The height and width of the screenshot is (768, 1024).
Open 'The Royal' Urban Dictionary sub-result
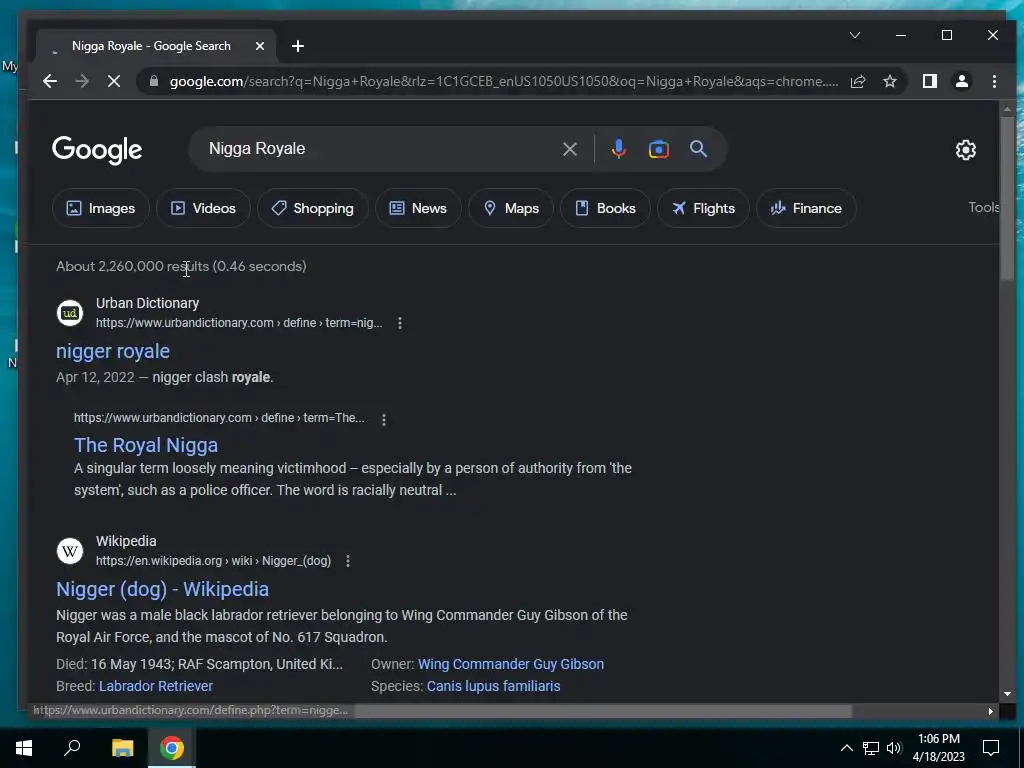[146, 445]
